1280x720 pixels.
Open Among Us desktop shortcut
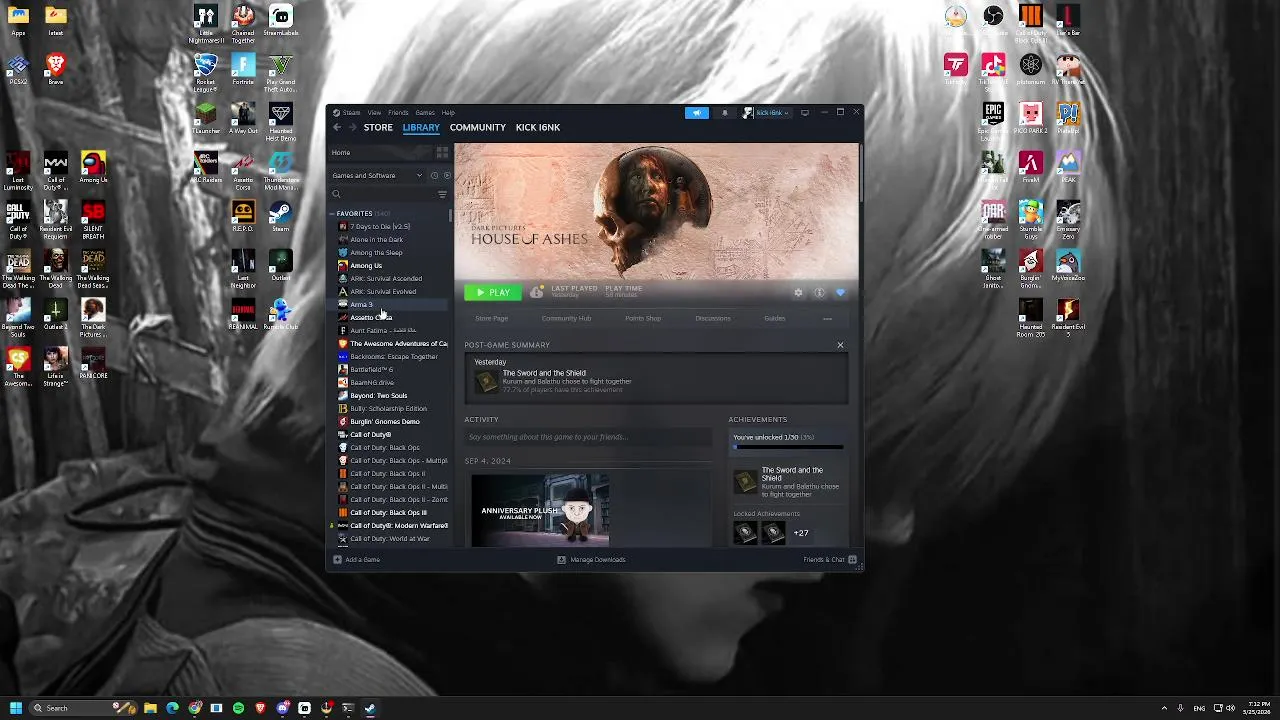93,166
